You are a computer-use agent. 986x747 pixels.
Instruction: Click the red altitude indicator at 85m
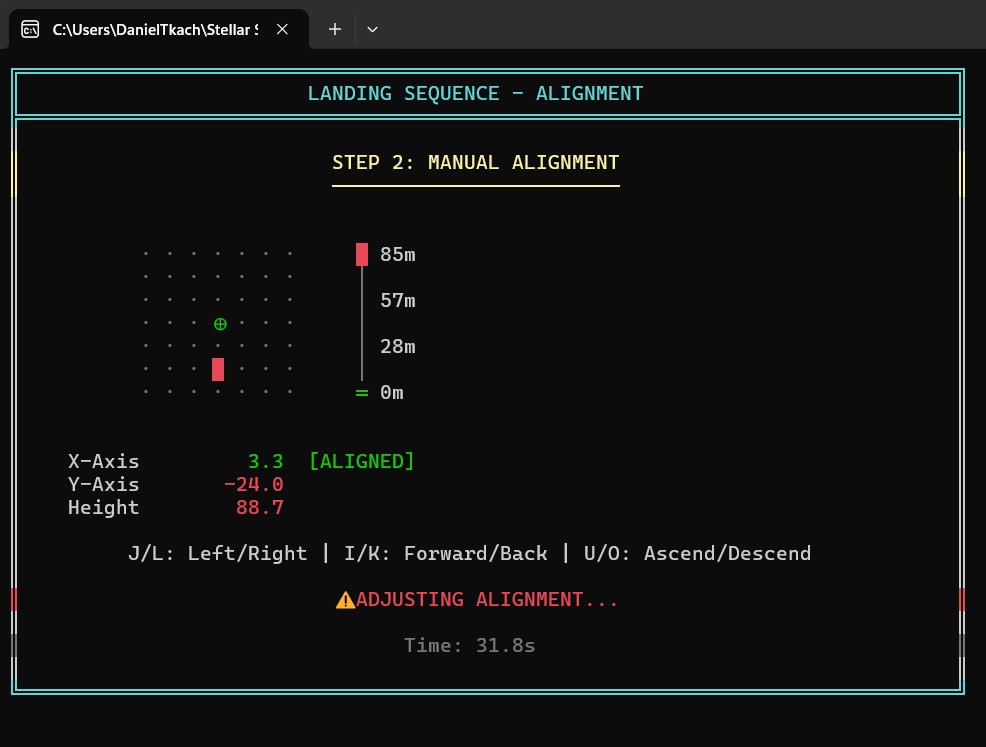click(362, 254)
